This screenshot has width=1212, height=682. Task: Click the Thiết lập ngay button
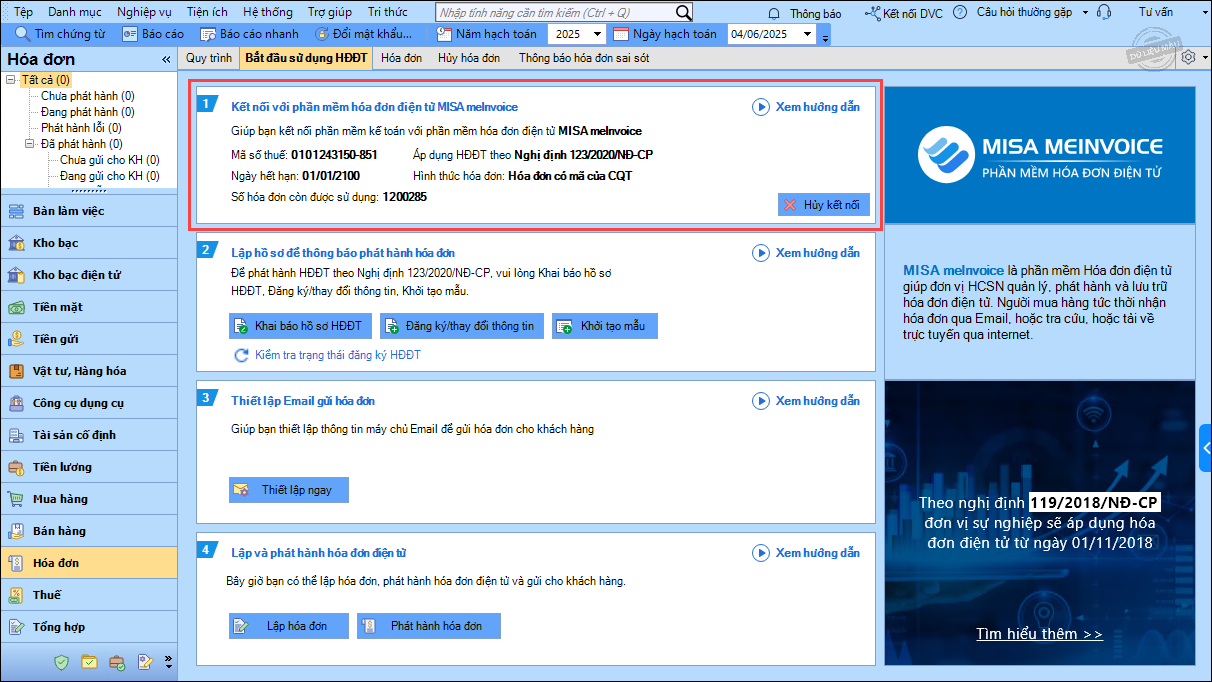click(288, 490)
